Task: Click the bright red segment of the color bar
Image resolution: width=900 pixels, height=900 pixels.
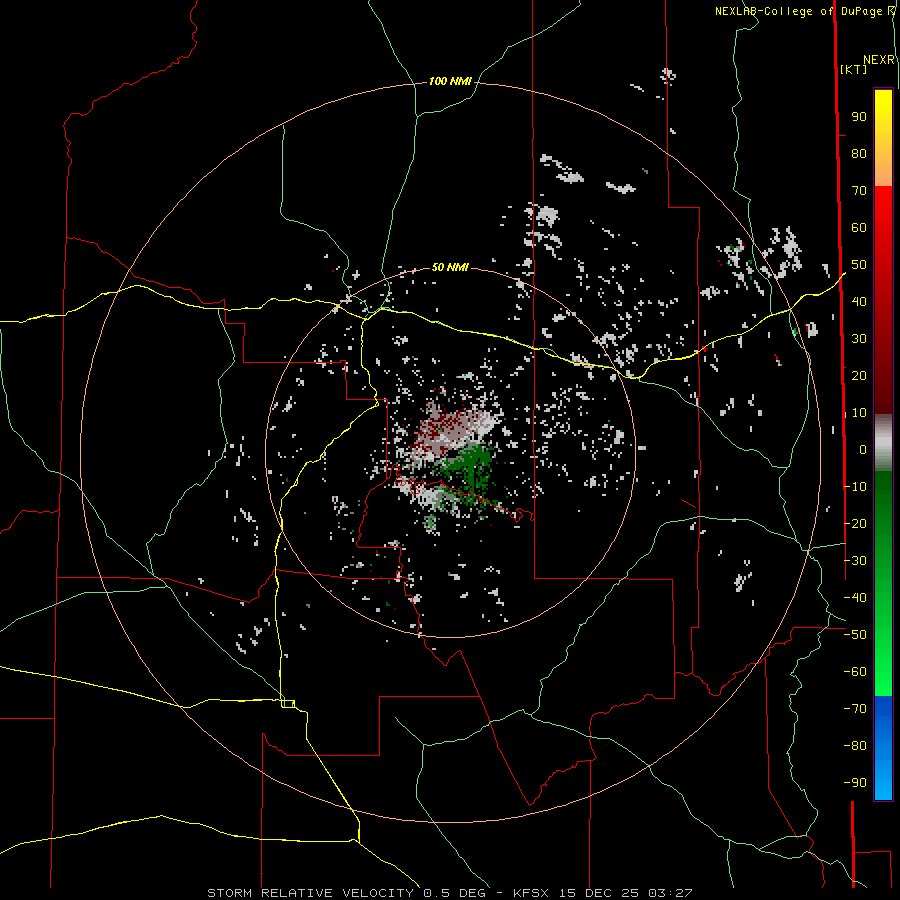Action: pyautogui.click(x=883, y=205)
